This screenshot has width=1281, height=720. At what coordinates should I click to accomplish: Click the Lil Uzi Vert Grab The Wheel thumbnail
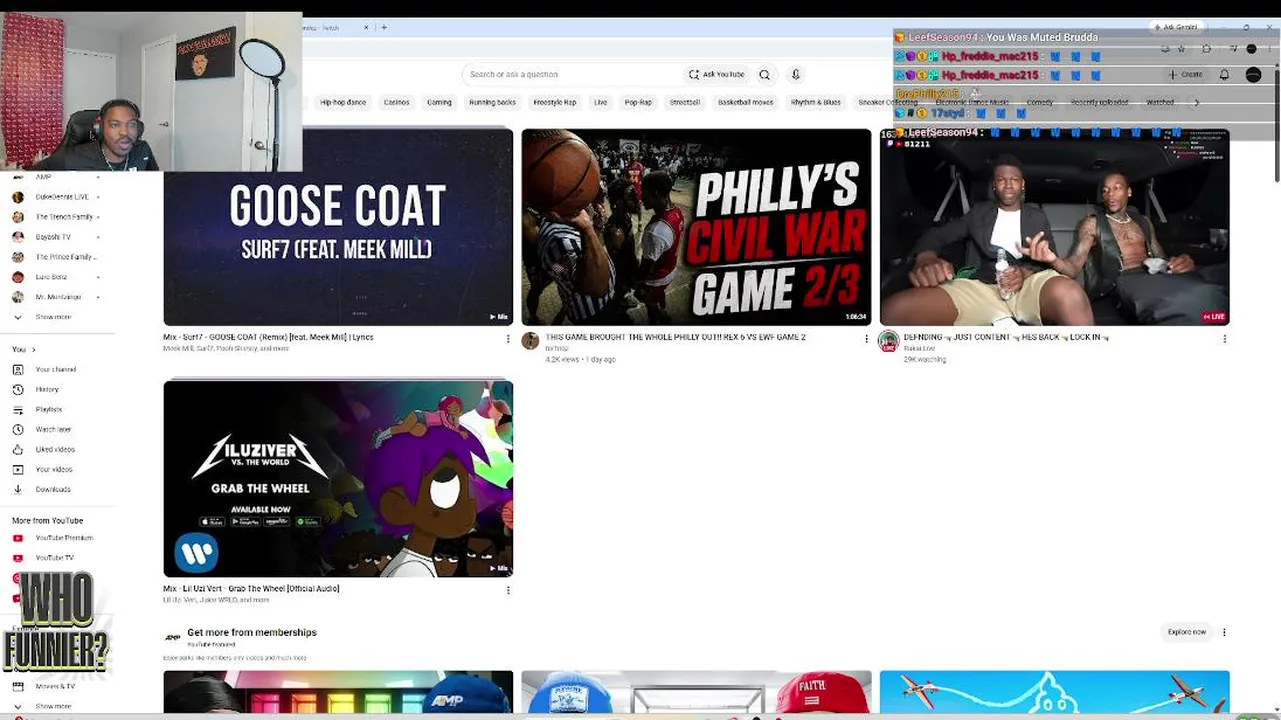point(338,479)
